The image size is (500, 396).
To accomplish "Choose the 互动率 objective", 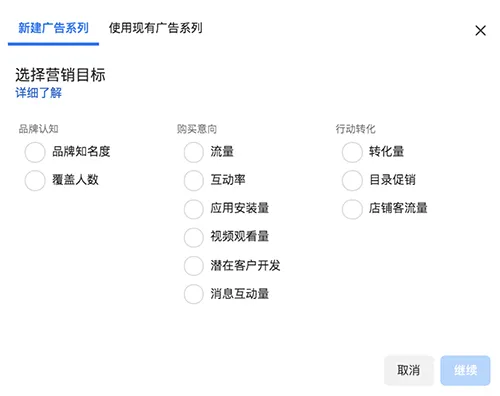I will click(193, 180).
